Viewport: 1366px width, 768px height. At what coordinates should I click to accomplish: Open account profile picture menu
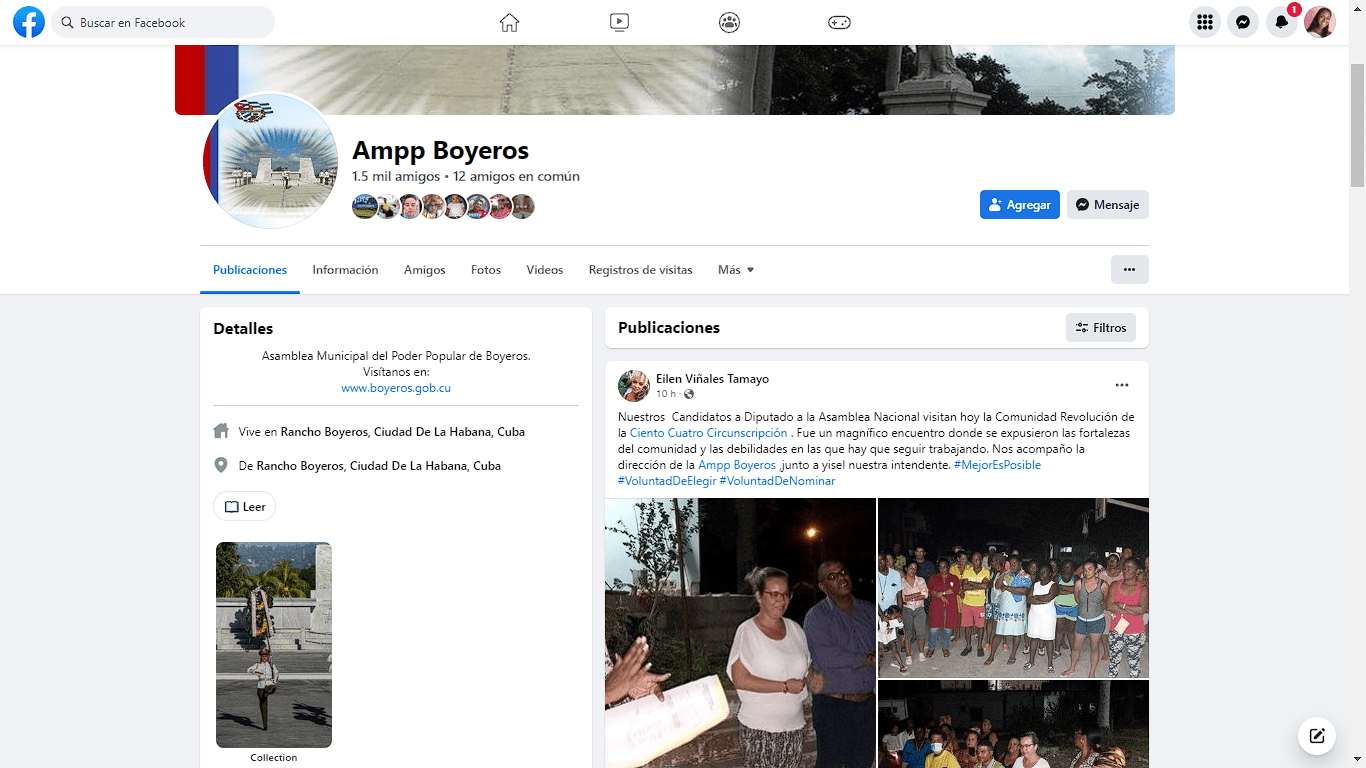coord(1320,22)
